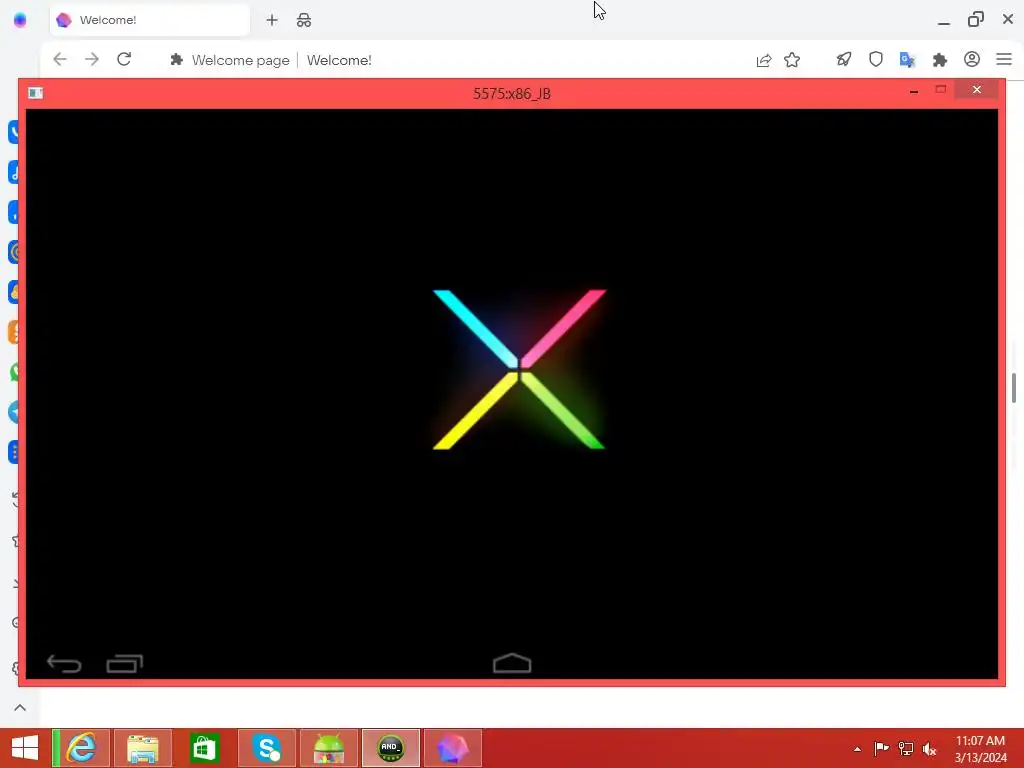Click the puzzle icon in address bar
The image size is (1024, 768).
[176, 60]
